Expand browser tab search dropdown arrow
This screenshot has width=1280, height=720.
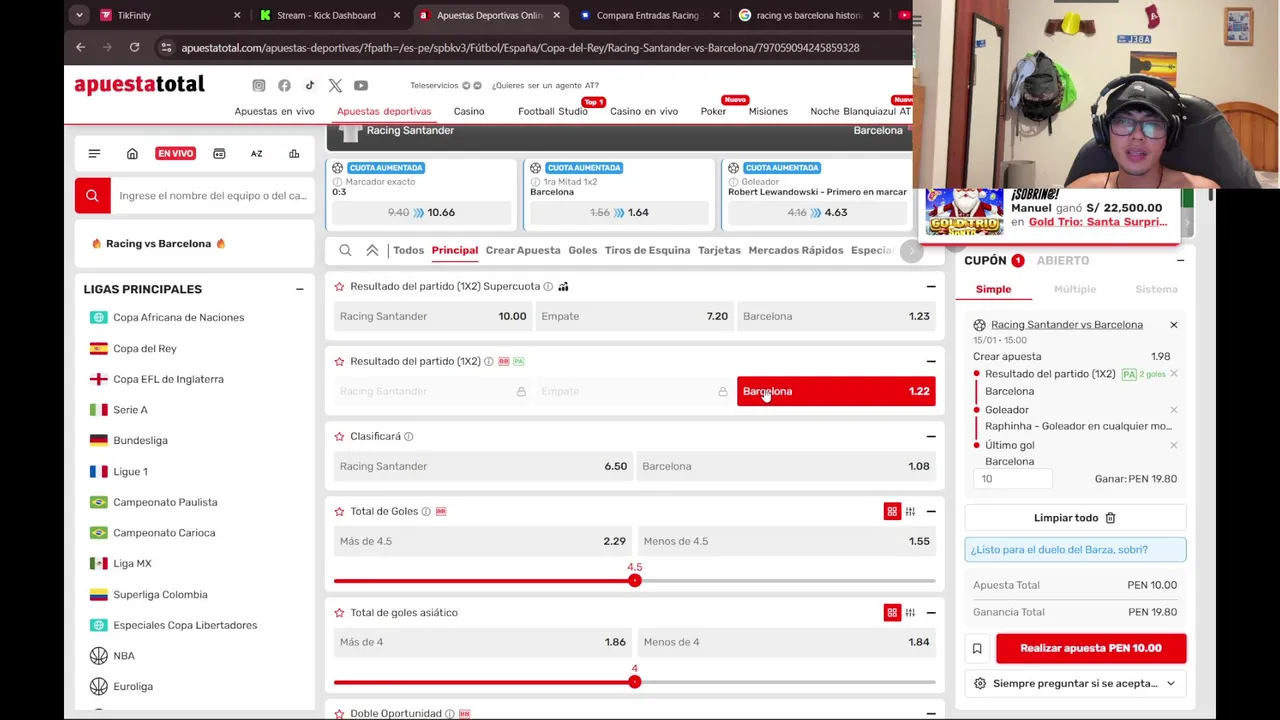79,15
